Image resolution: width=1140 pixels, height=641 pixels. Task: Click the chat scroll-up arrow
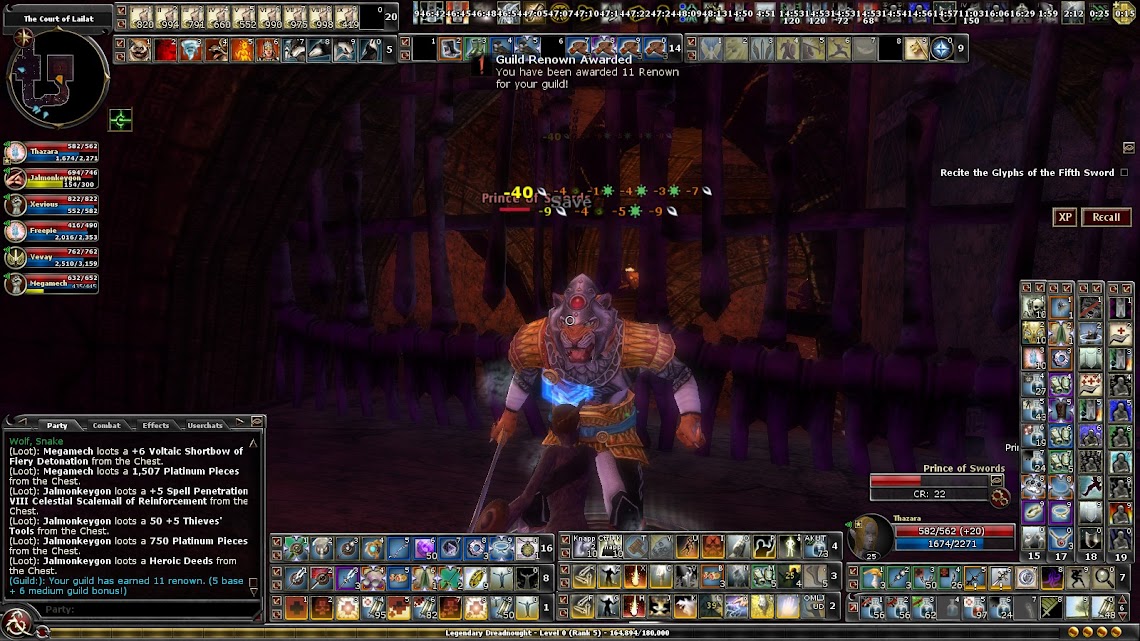254,443
